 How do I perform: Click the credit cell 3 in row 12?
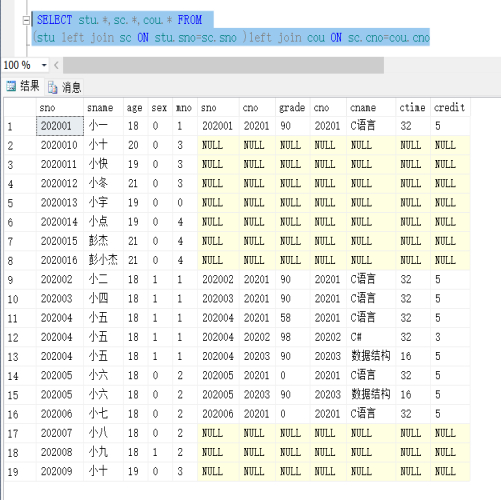tap(450, 337)
